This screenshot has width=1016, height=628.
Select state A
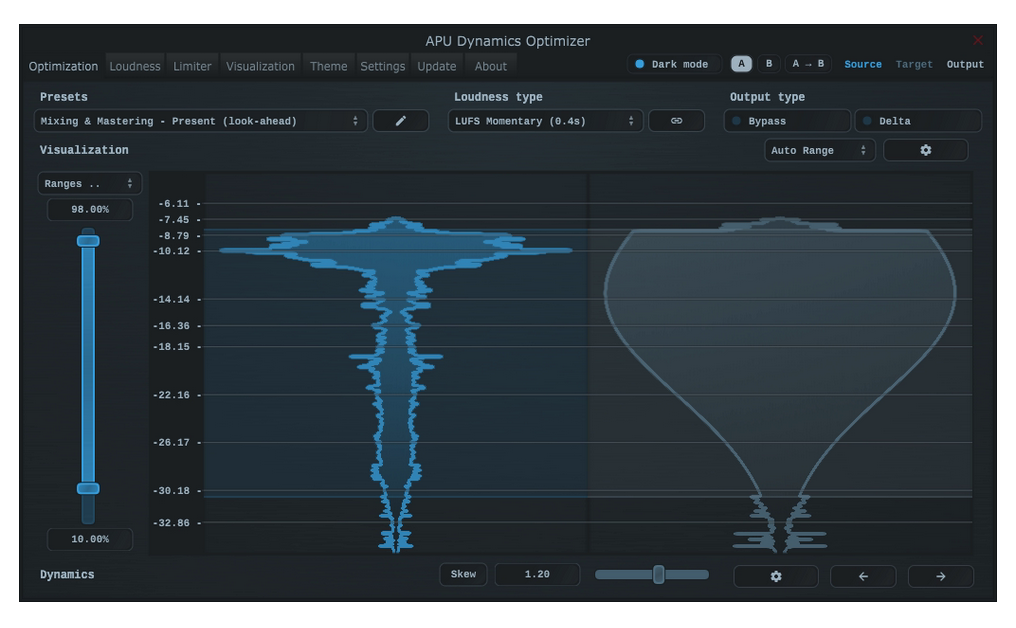(741, 64)
